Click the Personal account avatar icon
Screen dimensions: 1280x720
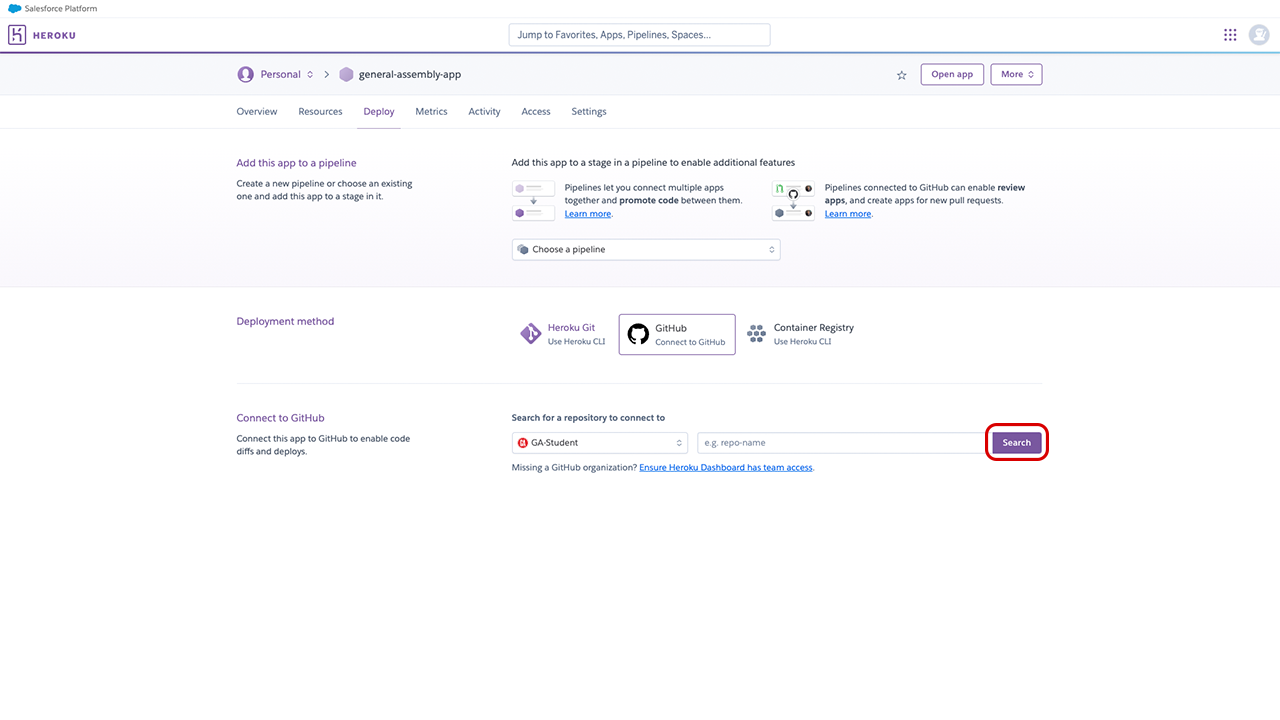245,75
